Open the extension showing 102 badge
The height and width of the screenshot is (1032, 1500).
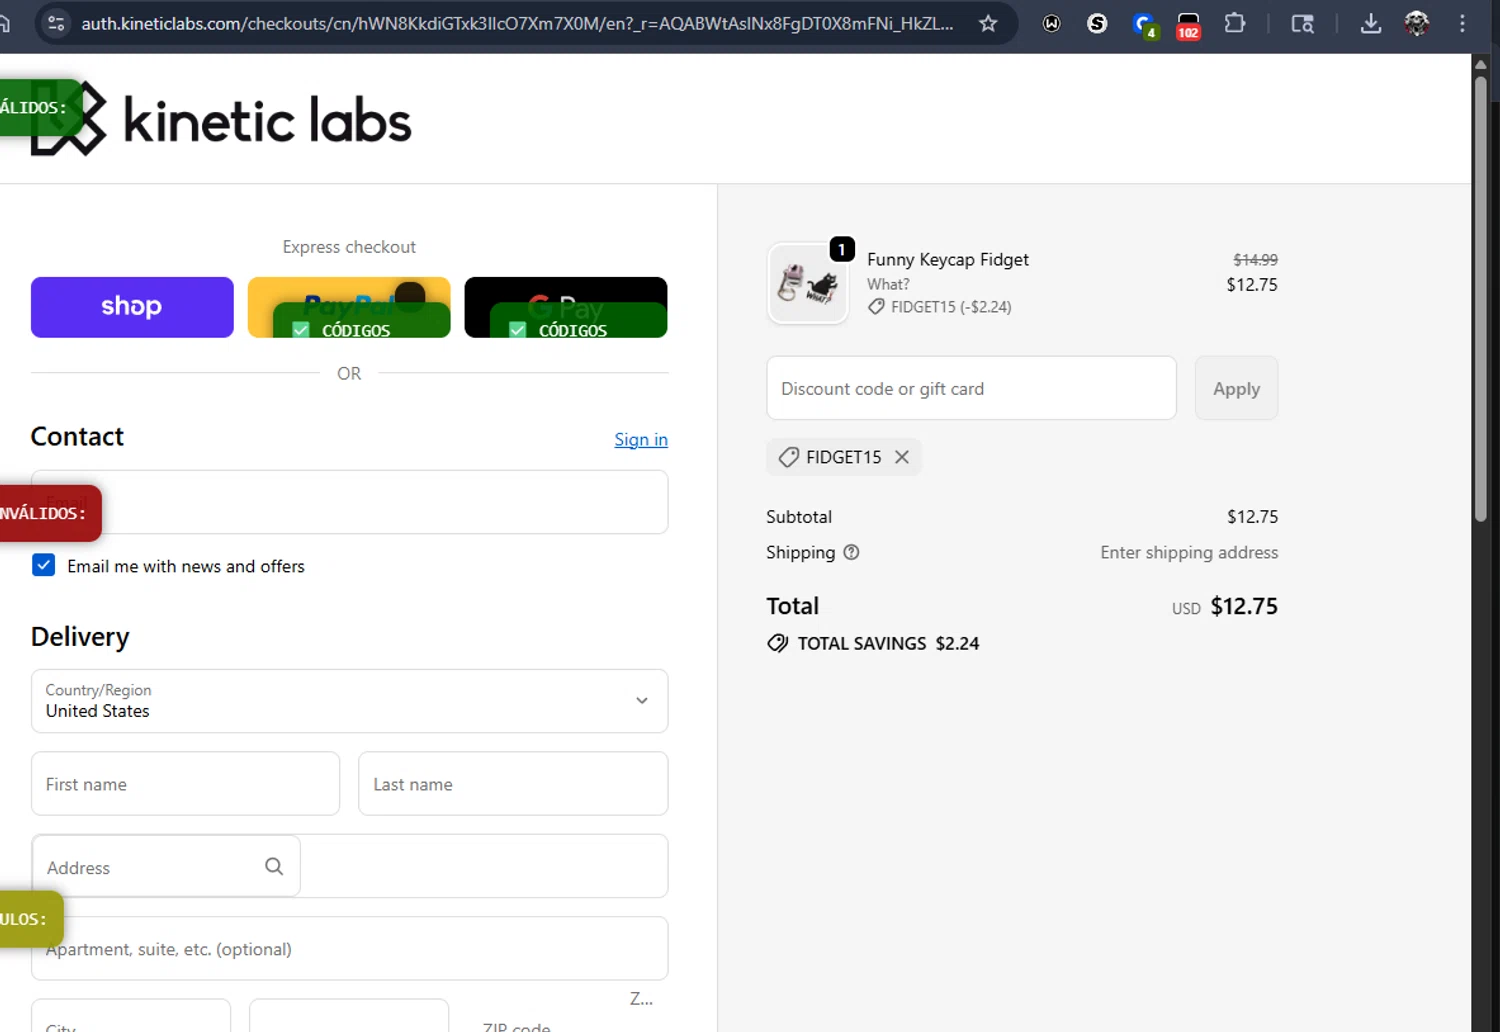tap(1188, 25)
